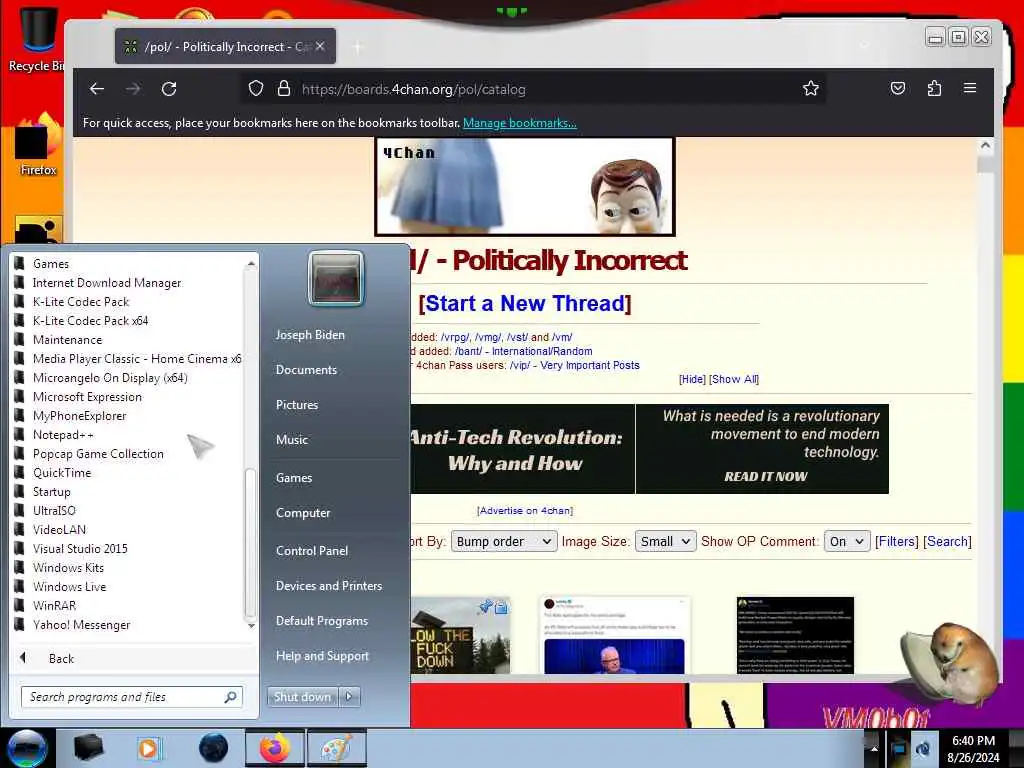Open media player taskbar icon
1024x768 pixels.
pyautogui.click(x=149, y=748)
